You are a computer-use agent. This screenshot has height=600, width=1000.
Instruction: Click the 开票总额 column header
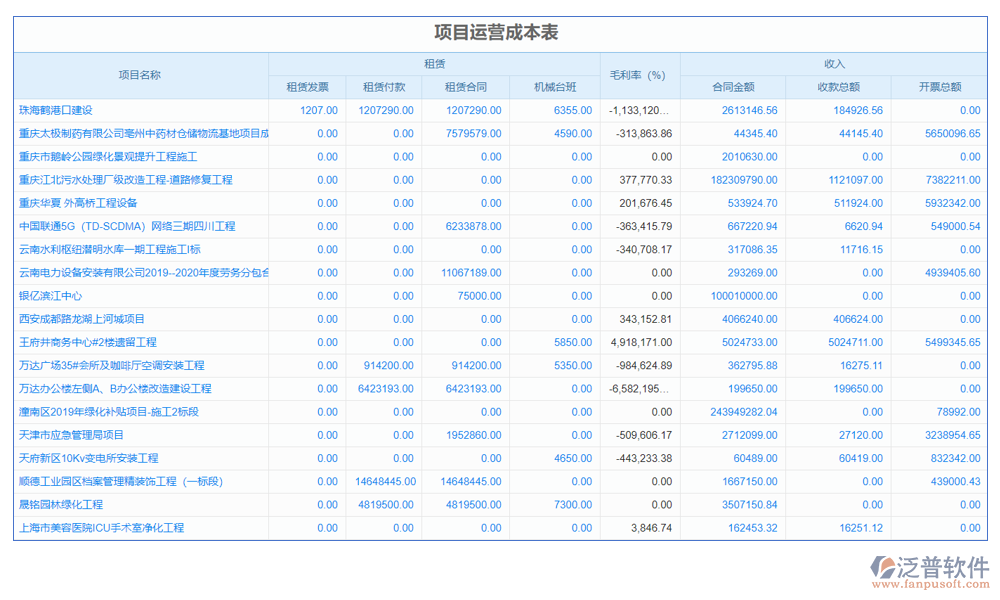(x=939, y=87)
